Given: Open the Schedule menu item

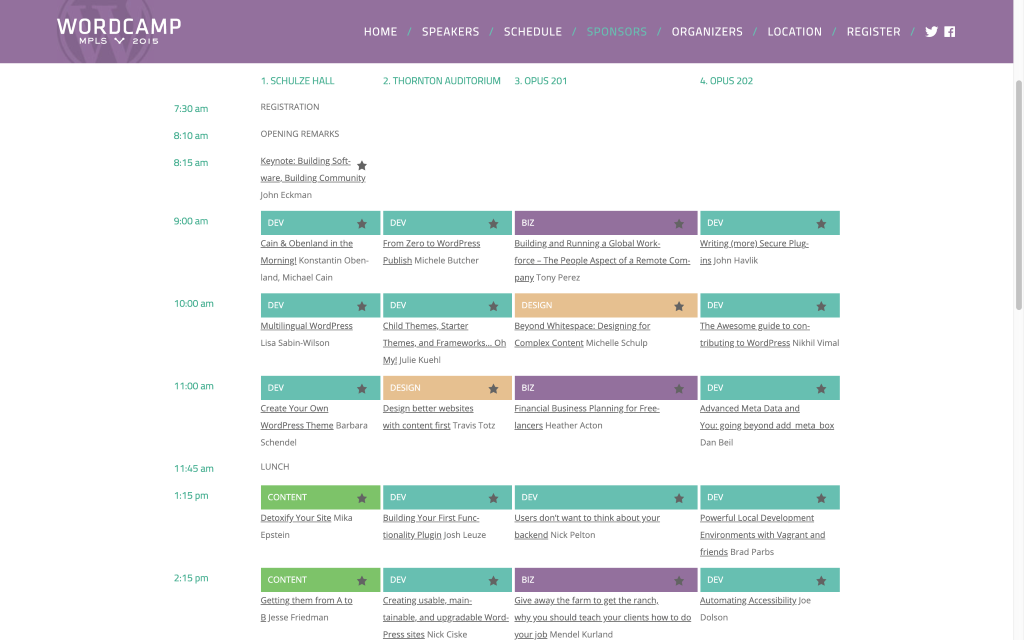Looking at the screenshot, I should click(532, 32).
